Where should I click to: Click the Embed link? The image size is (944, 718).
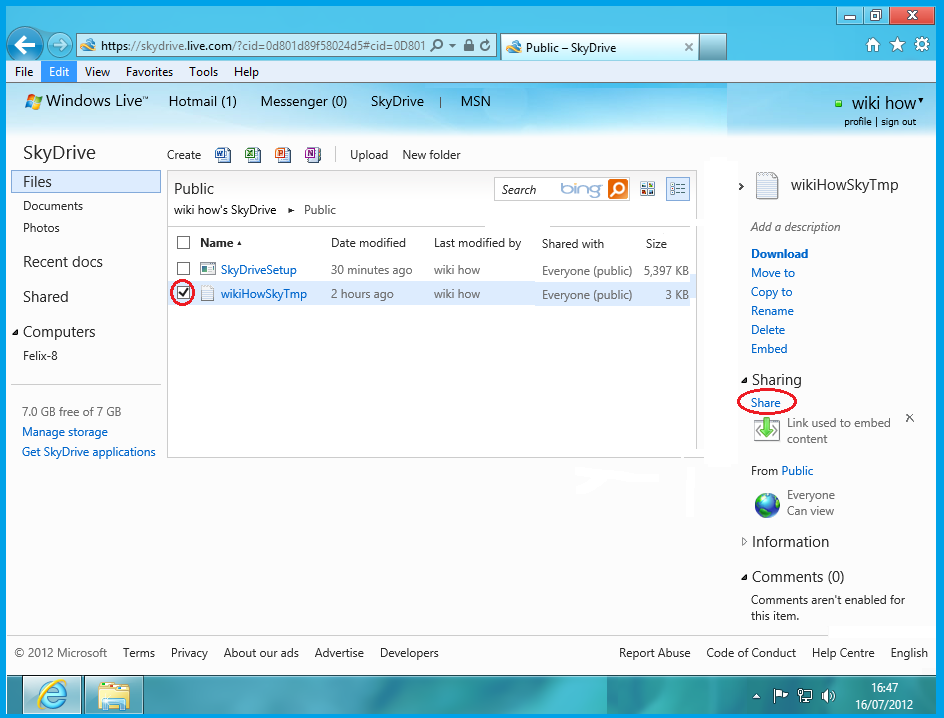769,348
